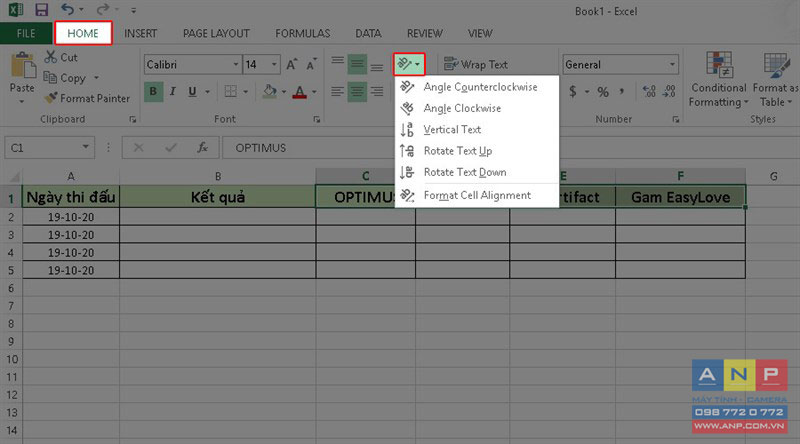Open the Calibri font name dropdown

[x=235, y=65]
